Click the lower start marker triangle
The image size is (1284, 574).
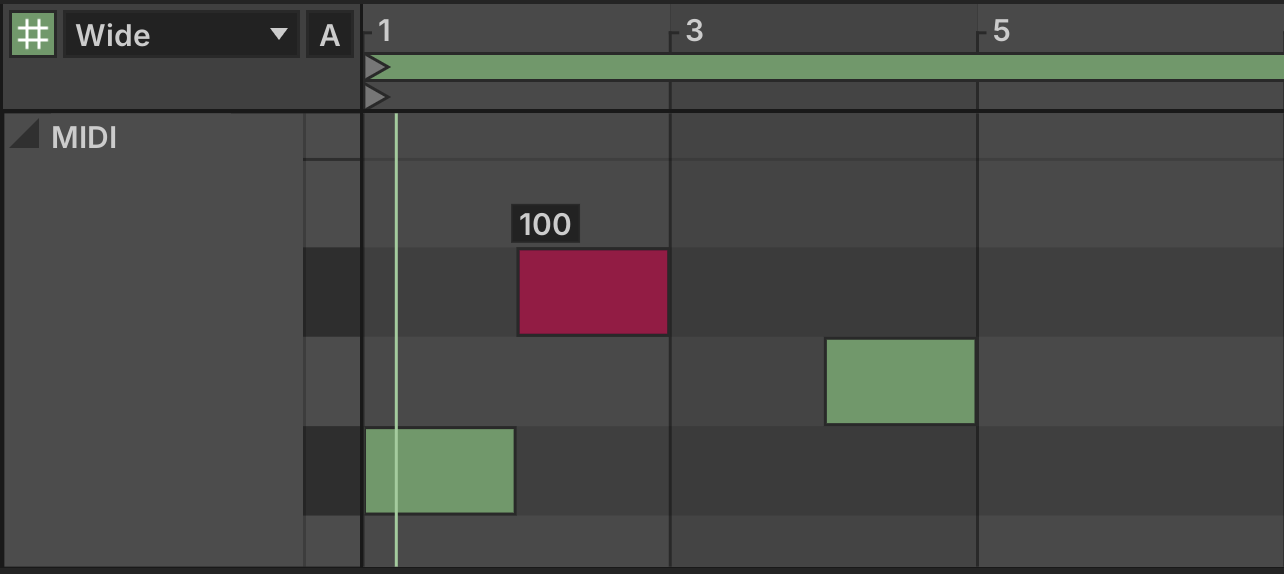pos(376,97)
